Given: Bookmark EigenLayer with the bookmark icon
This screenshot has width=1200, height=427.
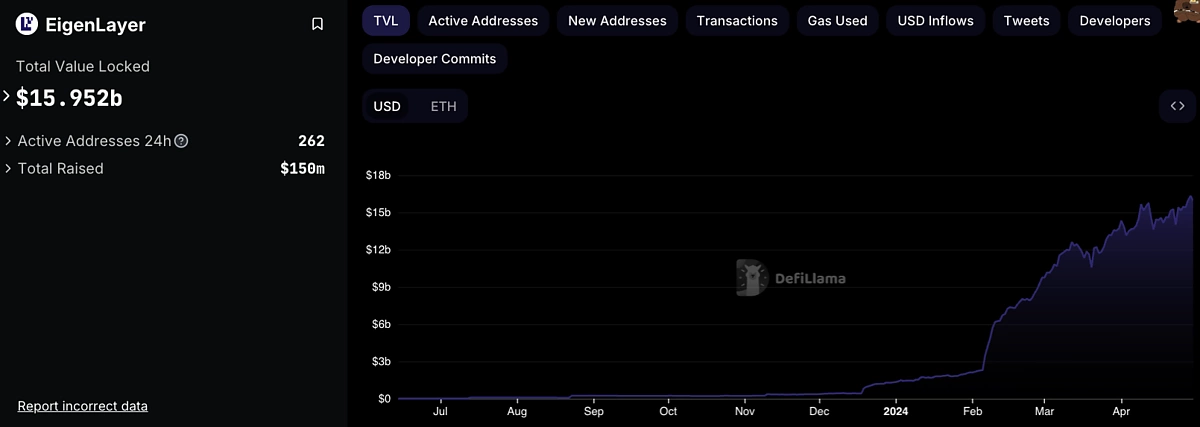Looking at the screenshot, I should click(x=317, y=24).
